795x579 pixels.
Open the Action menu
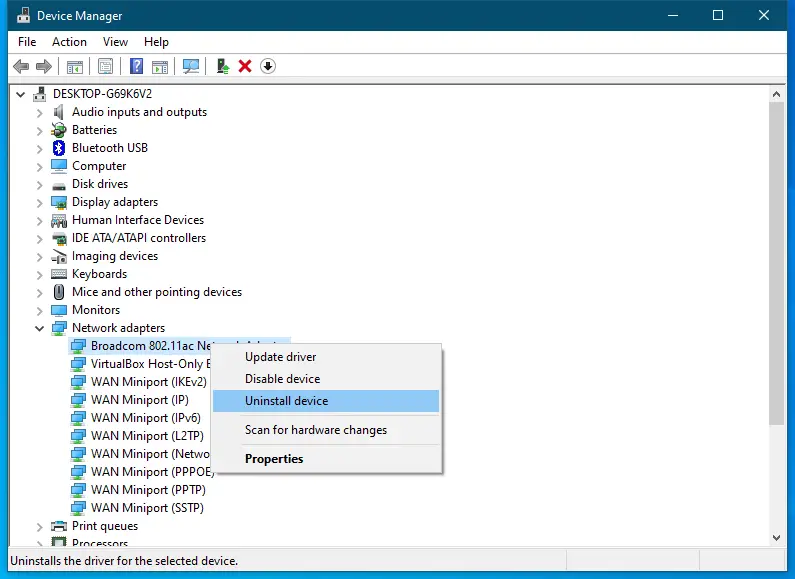pos(69,42)
